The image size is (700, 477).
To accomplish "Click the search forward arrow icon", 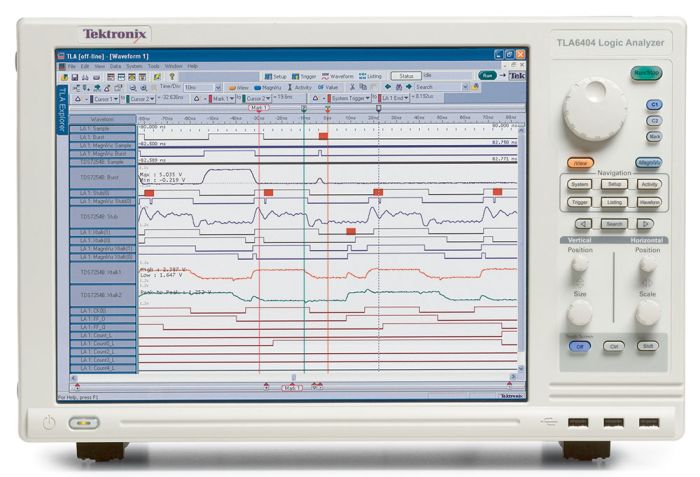I will point(408,87).
